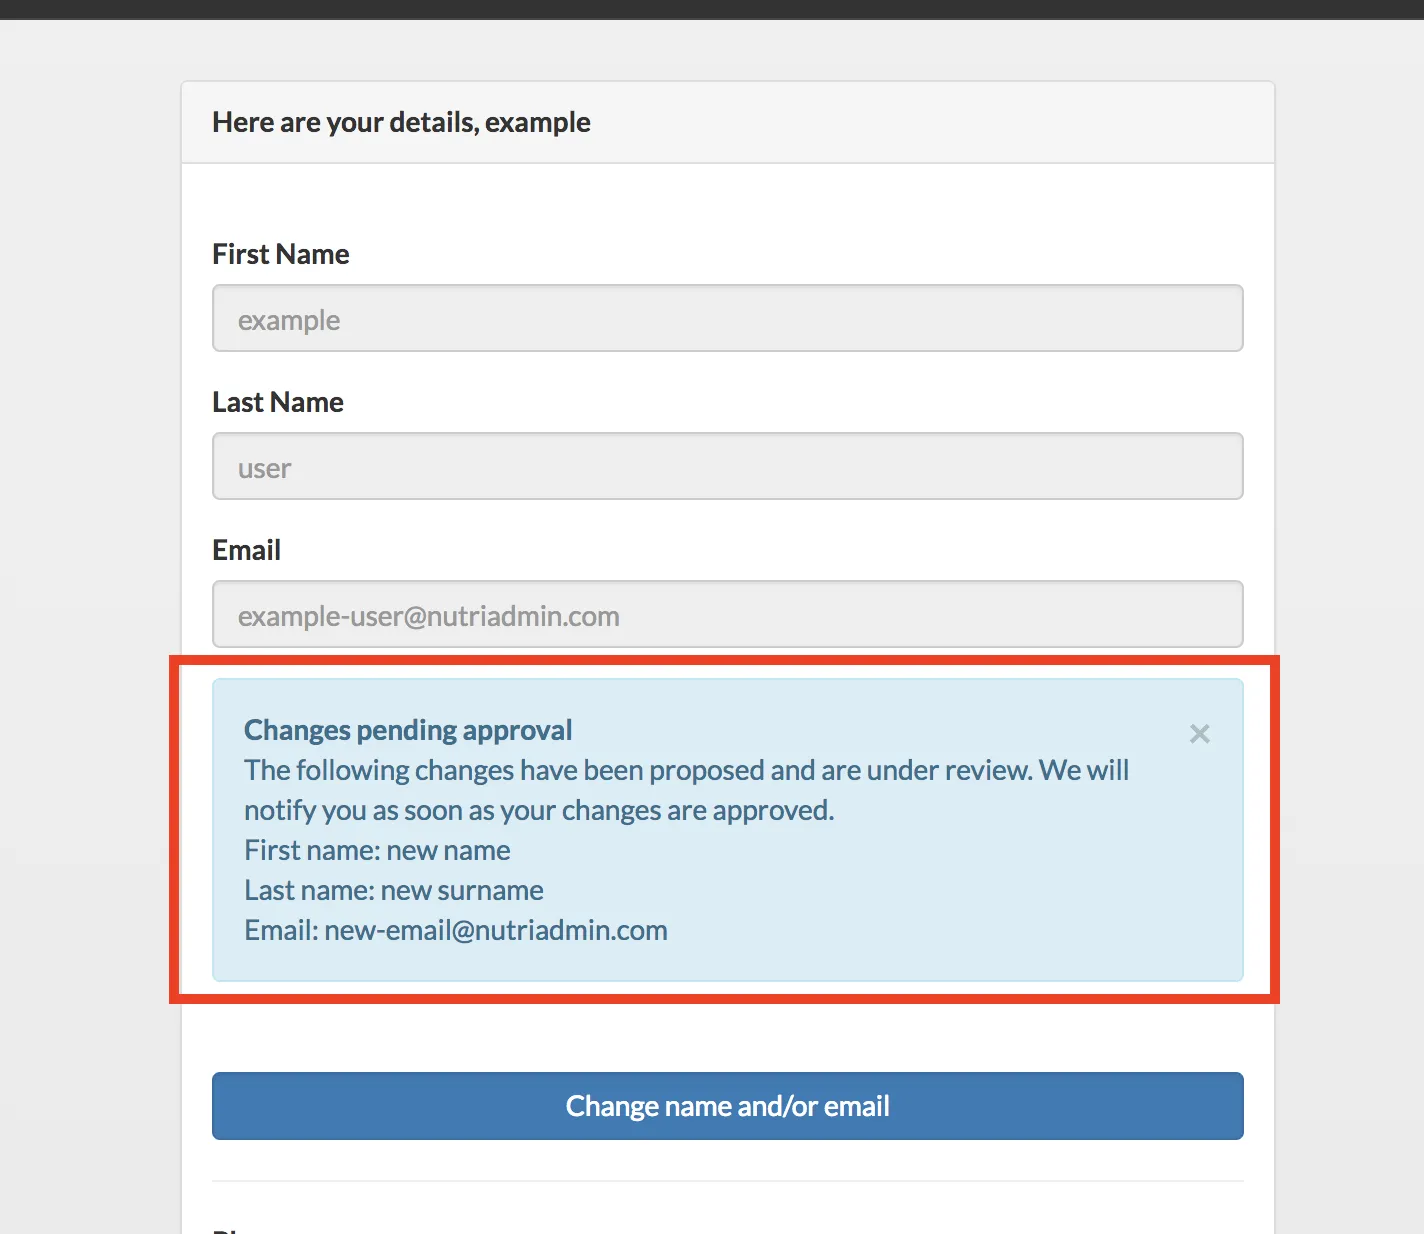The width and height of the screenshot is (1424, 1234).
Task: Click the 'First name: new name' pending line
Action: [377, 850]
